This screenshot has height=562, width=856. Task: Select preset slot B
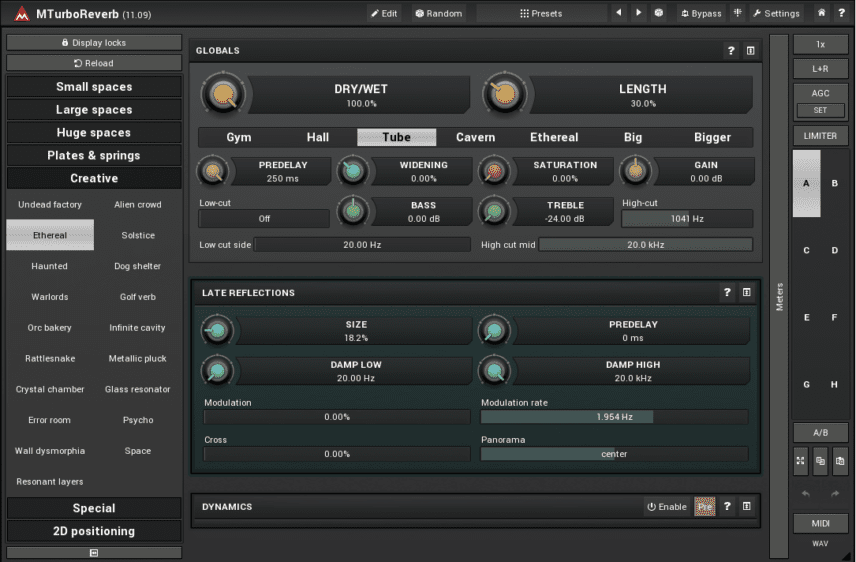click(x=834, y=184)
